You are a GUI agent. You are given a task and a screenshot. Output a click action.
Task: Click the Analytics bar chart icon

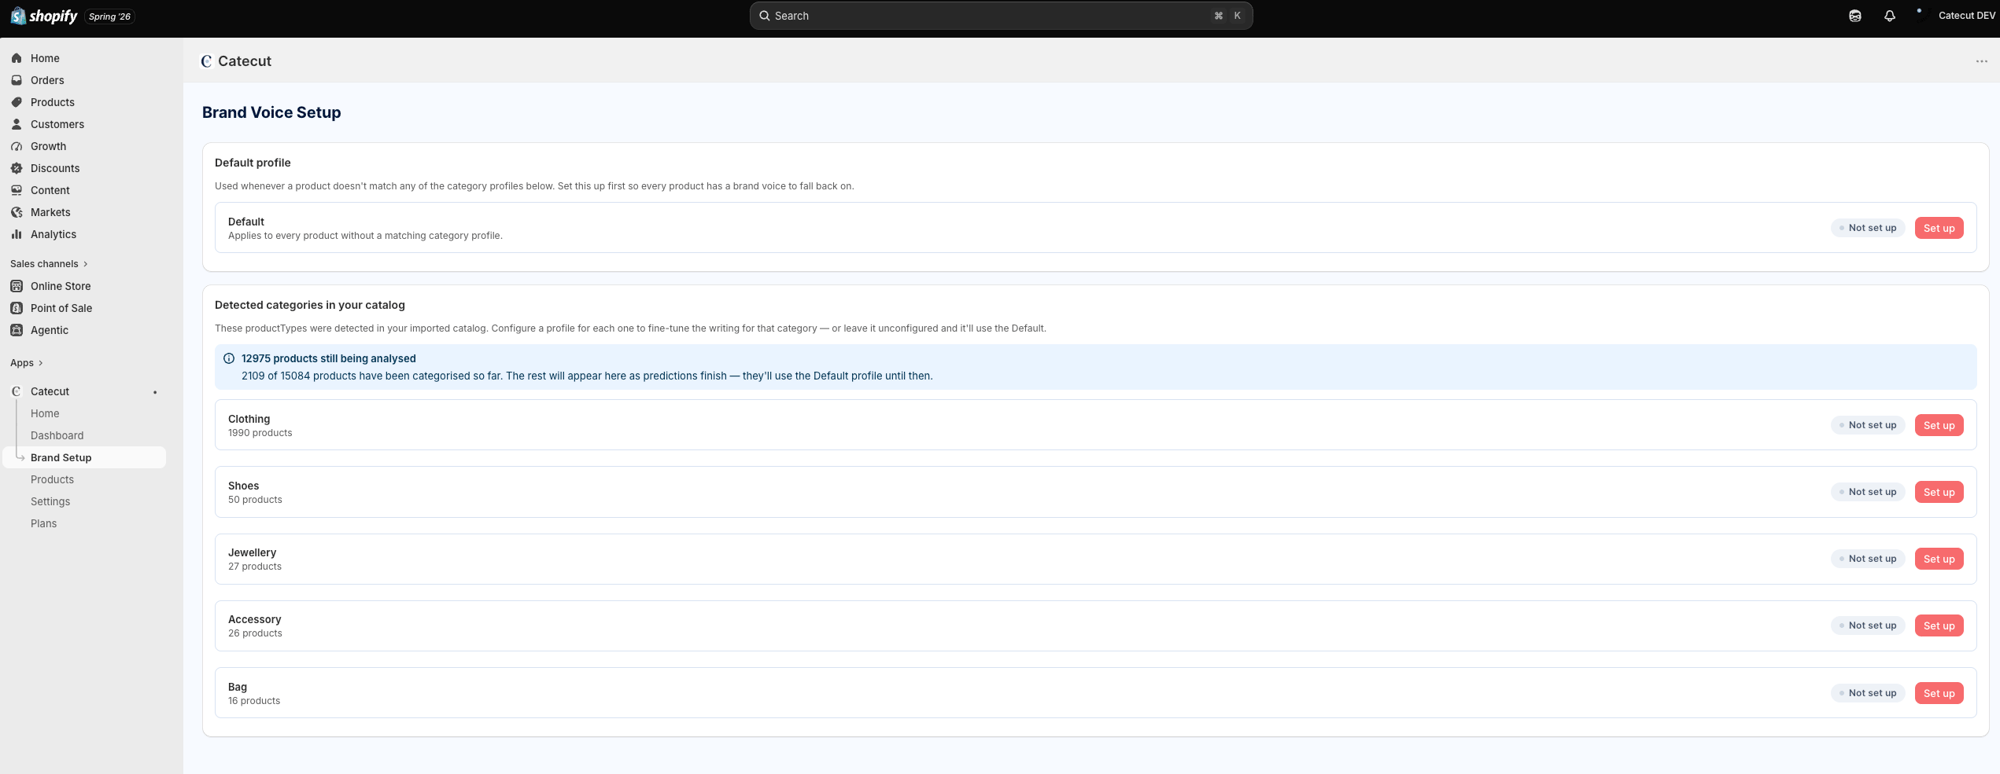pyautogui.click(x=16, y=234)
